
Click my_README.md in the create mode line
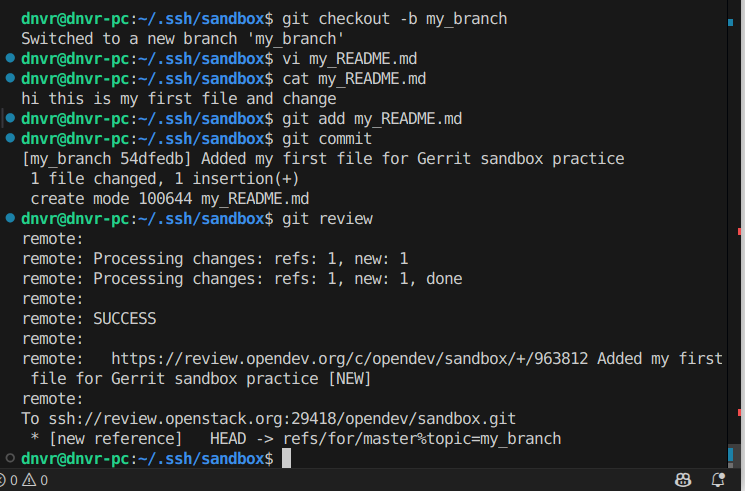[256, 198]
